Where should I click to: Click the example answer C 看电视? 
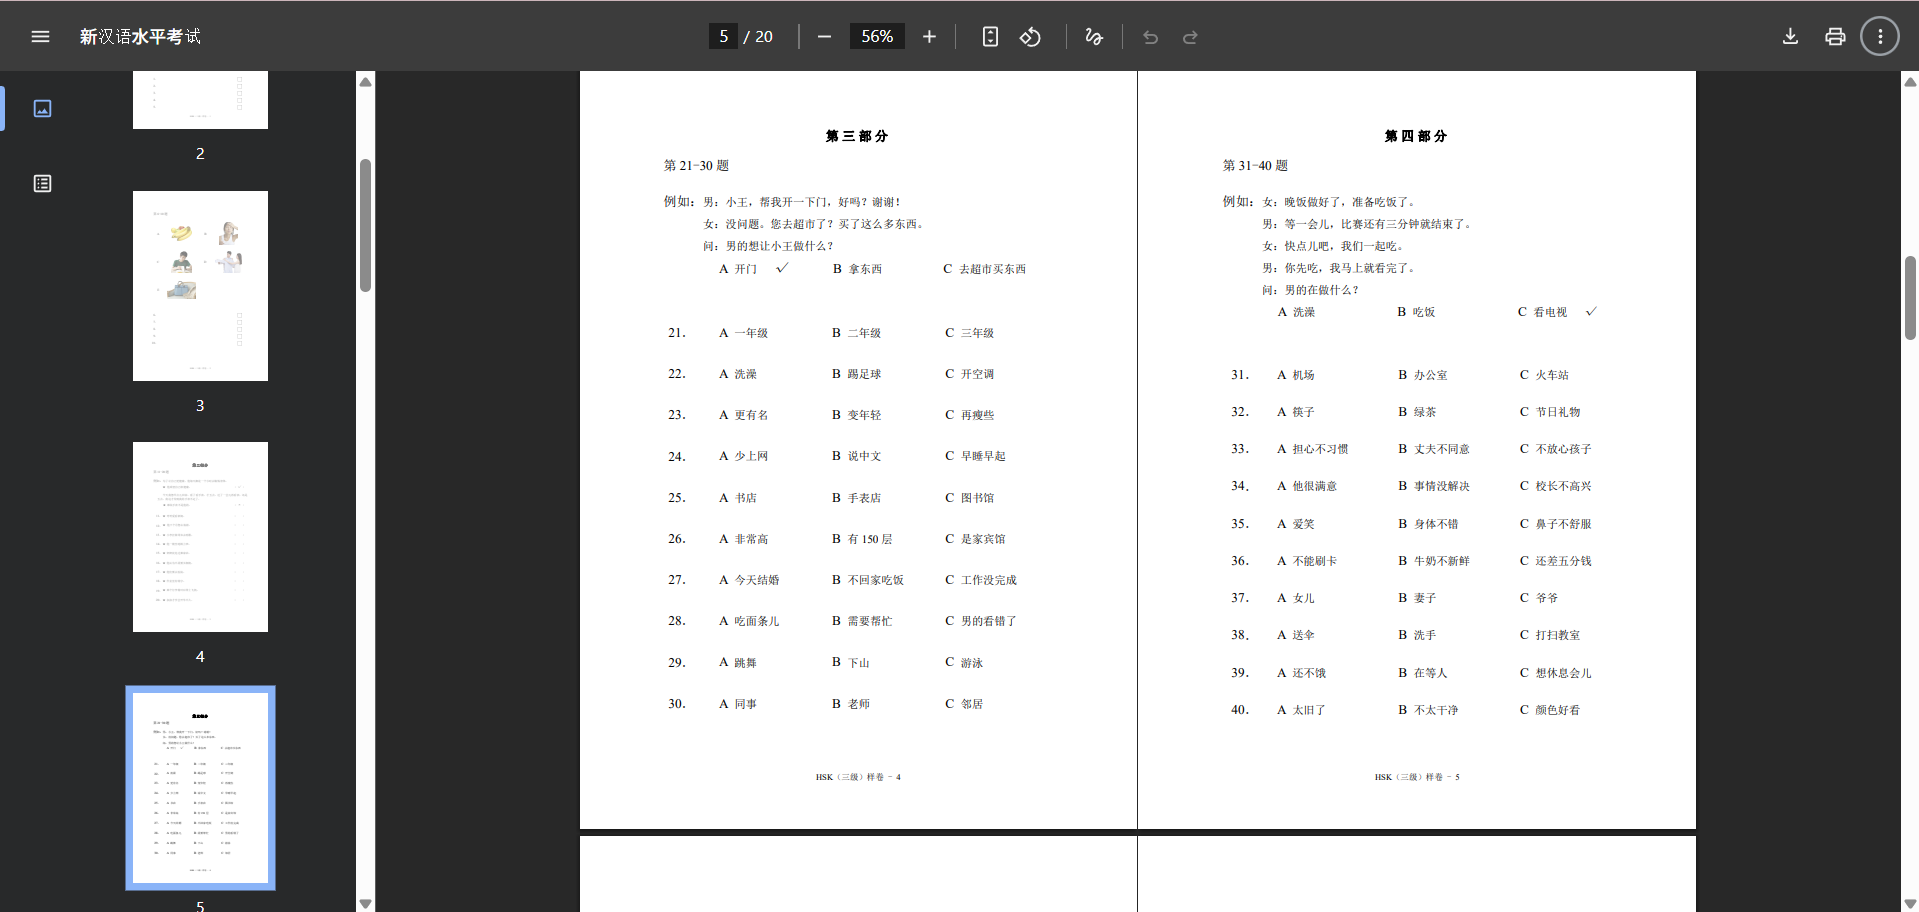pyautogui.click(x=1543, y=312)
